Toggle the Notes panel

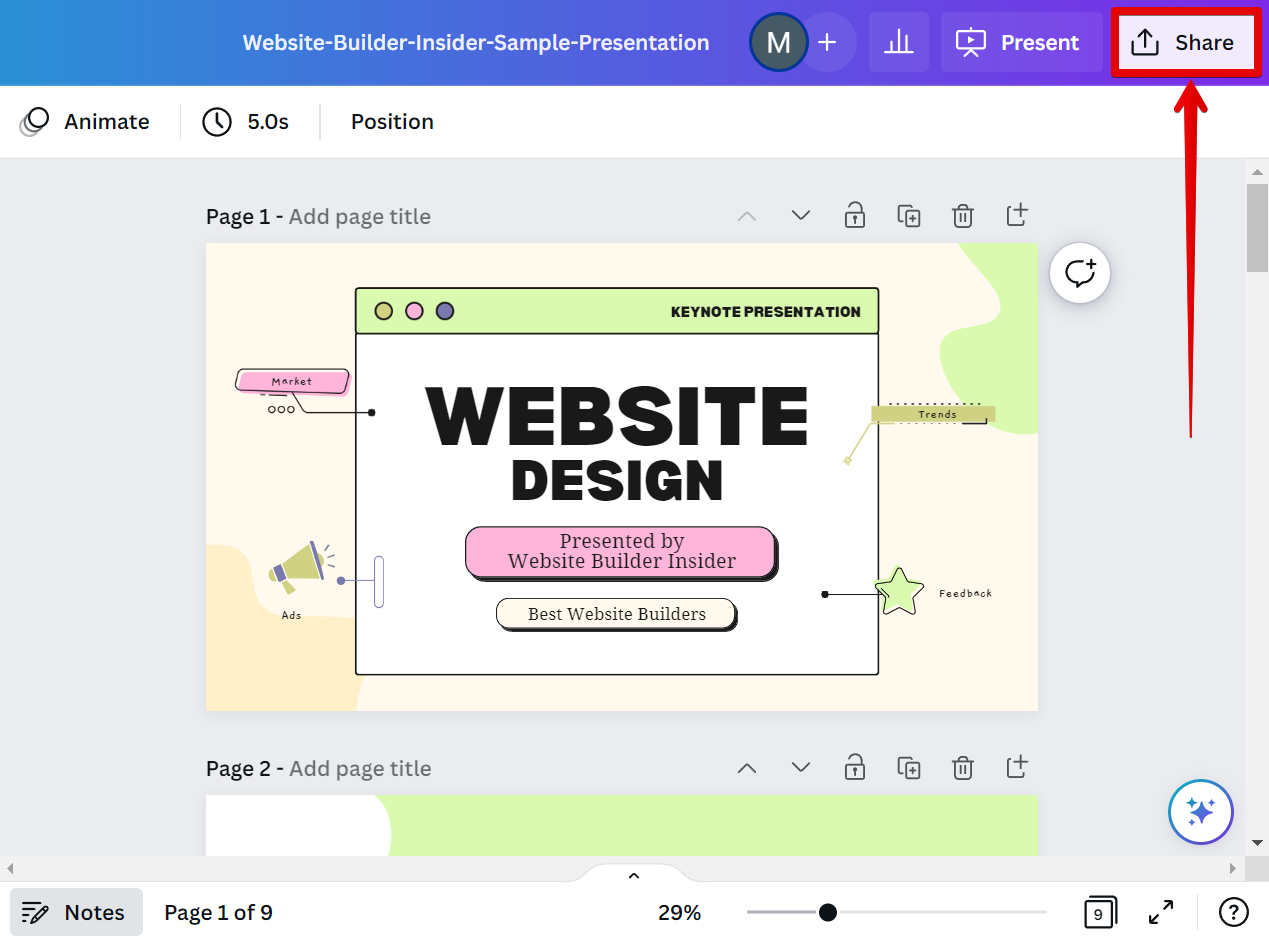click(x=76, y=912)
